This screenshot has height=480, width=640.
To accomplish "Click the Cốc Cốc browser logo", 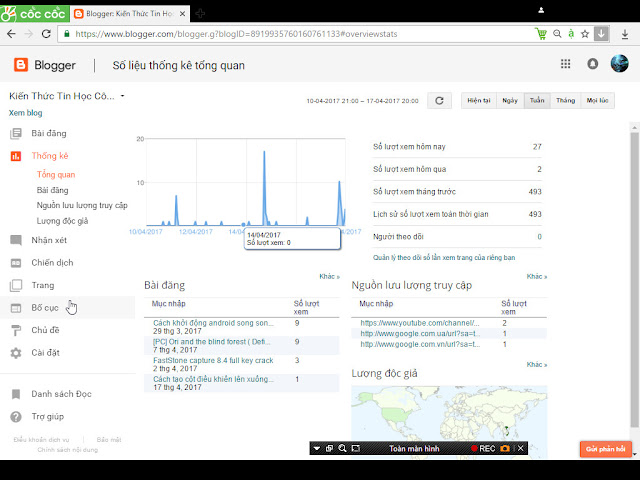I will pos(34,13).
